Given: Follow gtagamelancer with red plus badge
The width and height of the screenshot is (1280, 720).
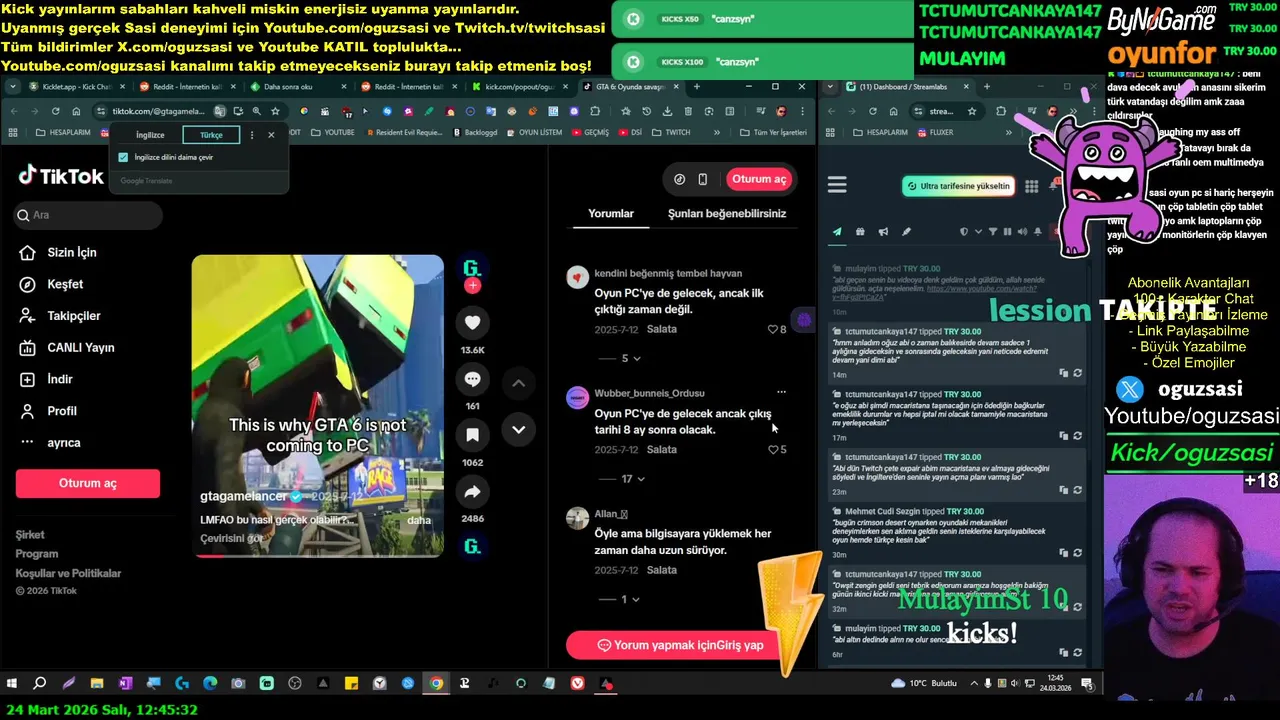Looking at the screenshot, I should point(473,286).
